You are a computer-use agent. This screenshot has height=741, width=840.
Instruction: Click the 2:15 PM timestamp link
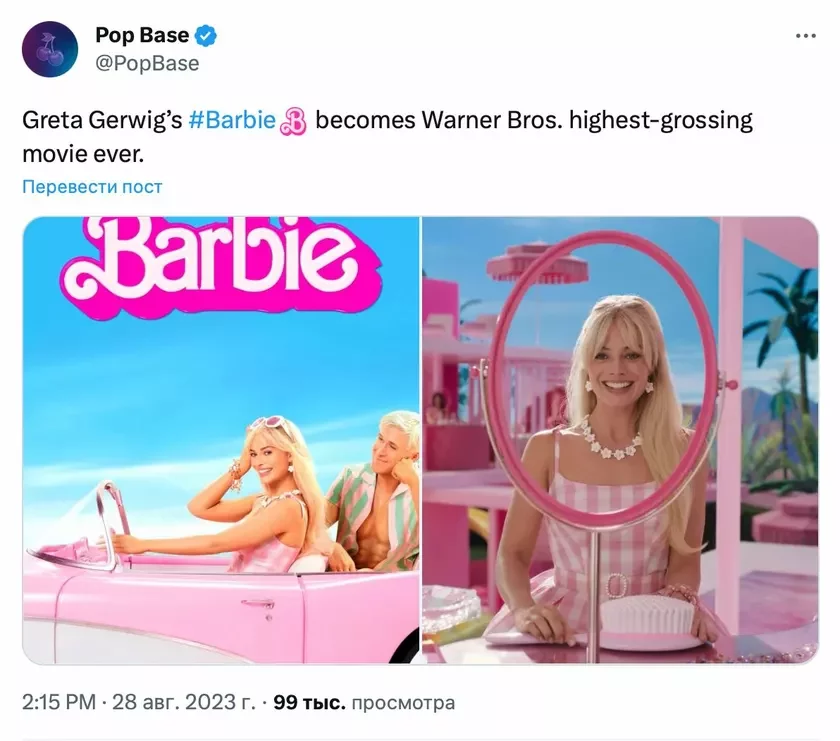[59, 702]
